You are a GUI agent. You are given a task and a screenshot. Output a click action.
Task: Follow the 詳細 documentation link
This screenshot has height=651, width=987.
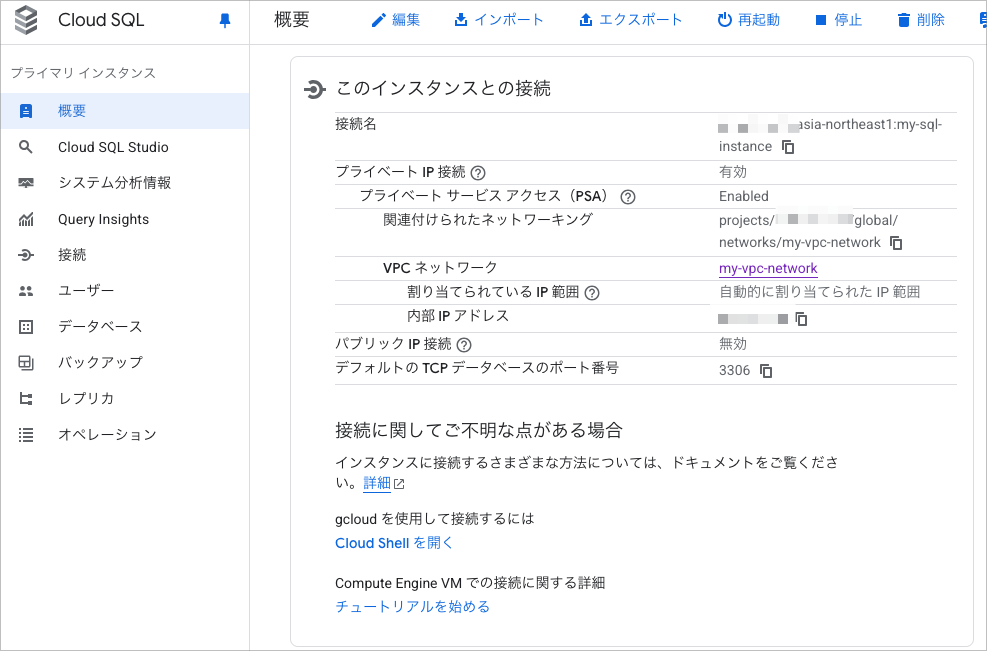pyautogui.click(x=377, y=483)
